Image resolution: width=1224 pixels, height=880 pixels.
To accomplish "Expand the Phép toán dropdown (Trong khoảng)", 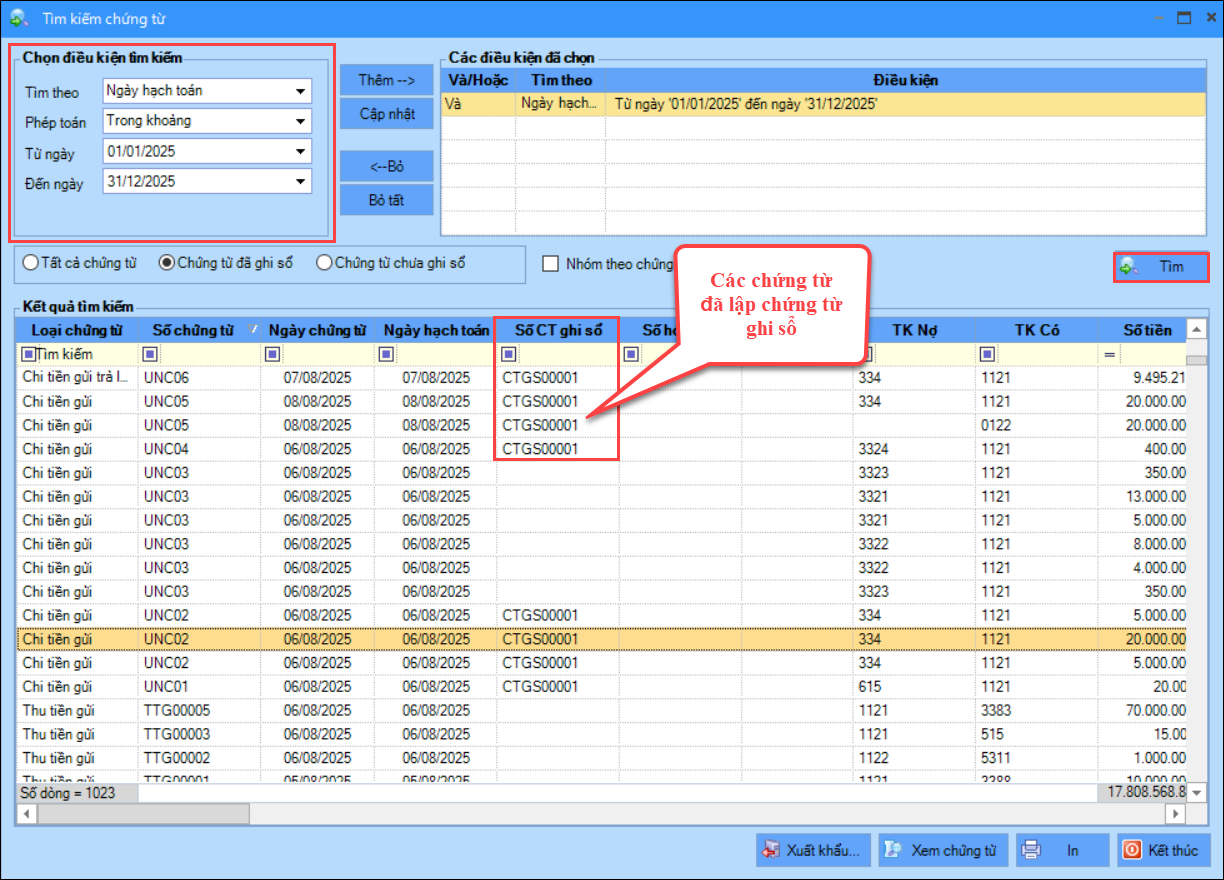I will (x=300, y=121).
